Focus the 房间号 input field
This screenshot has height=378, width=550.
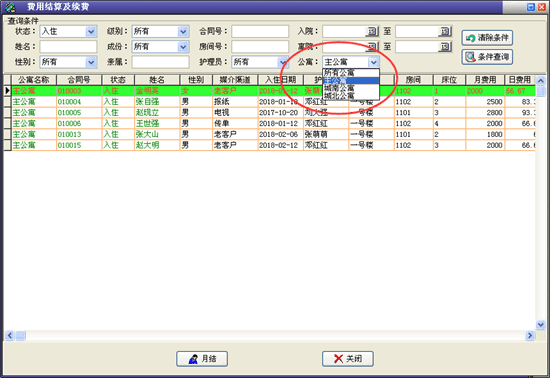tap(260, 47)
